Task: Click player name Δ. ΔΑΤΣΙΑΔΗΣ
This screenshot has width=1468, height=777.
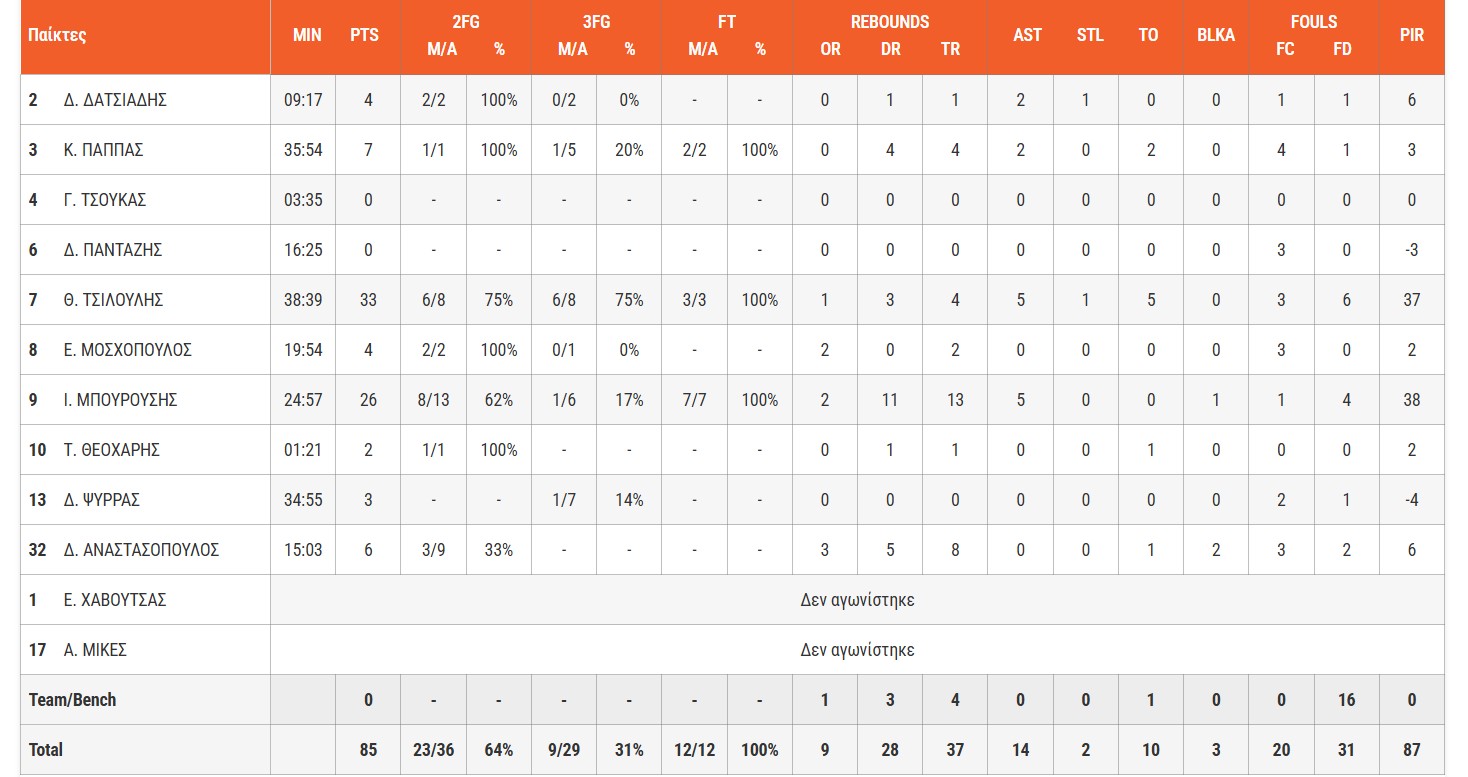Action: point(114,100)
